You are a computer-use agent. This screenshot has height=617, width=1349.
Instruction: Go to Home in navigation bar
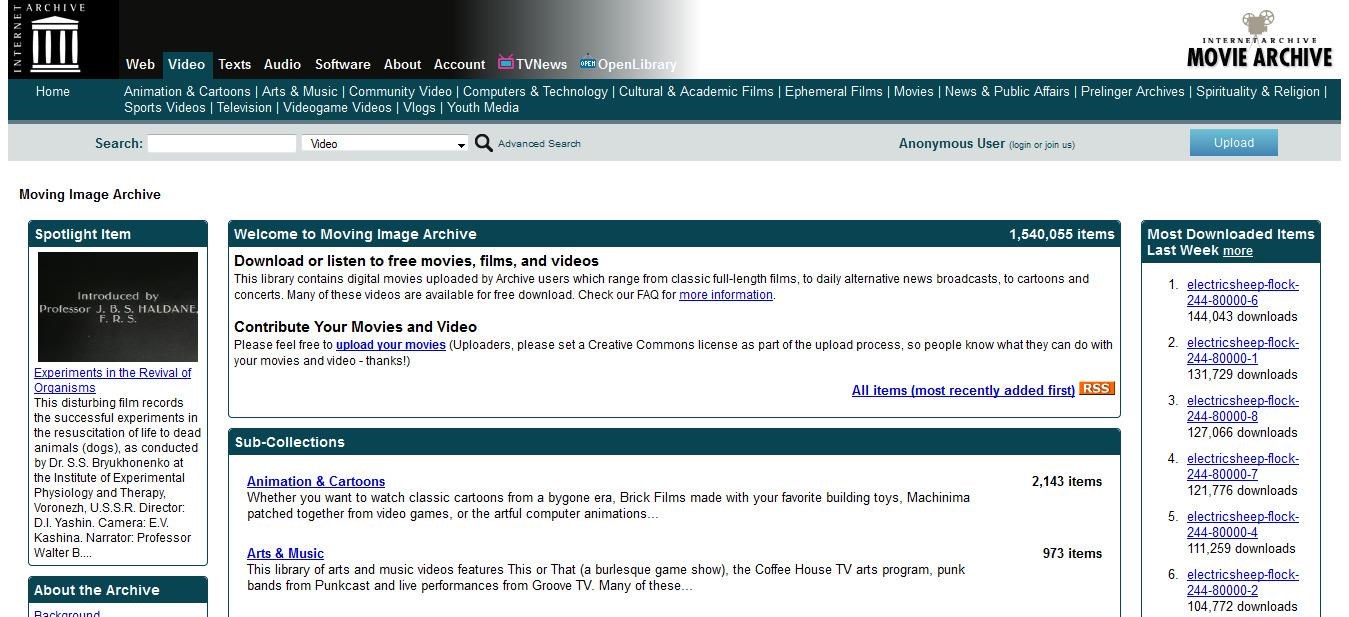tap(52, 91)
